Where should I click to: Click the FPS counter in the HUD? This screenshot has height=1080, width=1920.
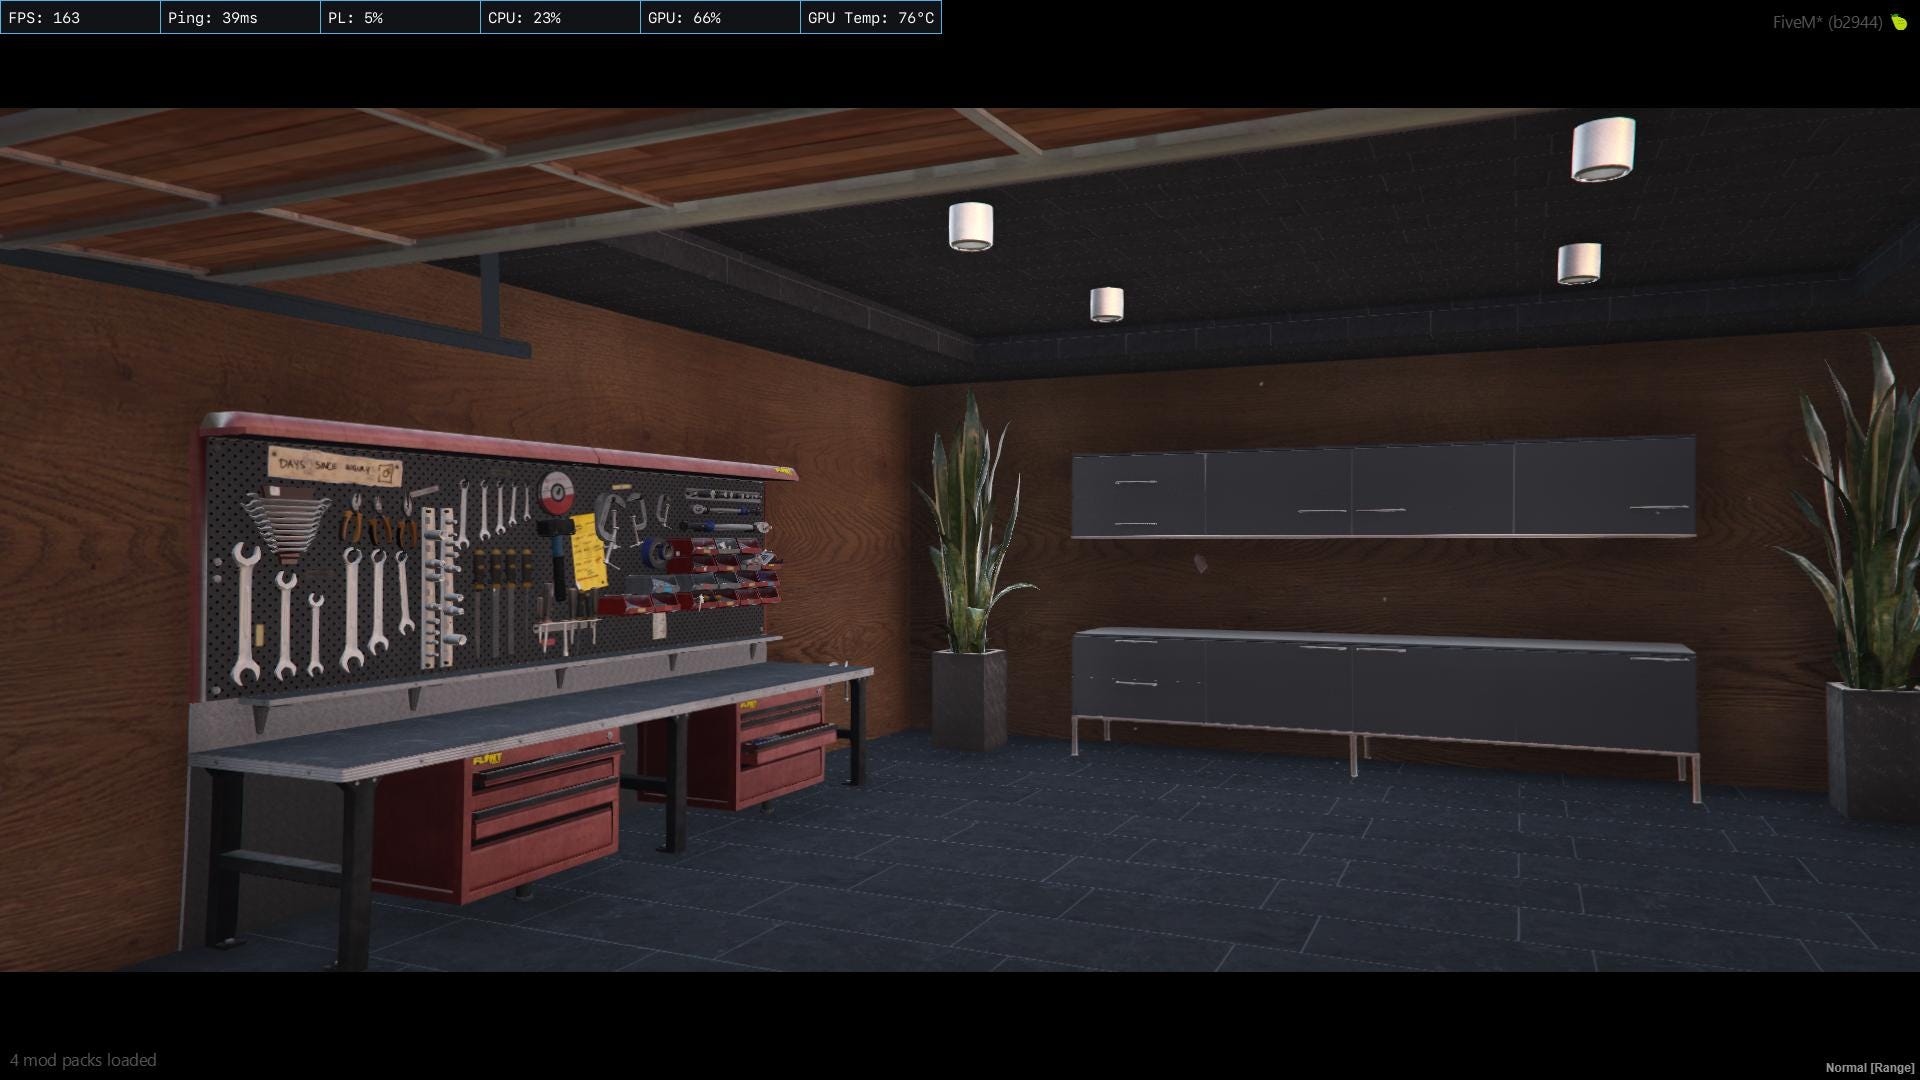coord(47,17)
